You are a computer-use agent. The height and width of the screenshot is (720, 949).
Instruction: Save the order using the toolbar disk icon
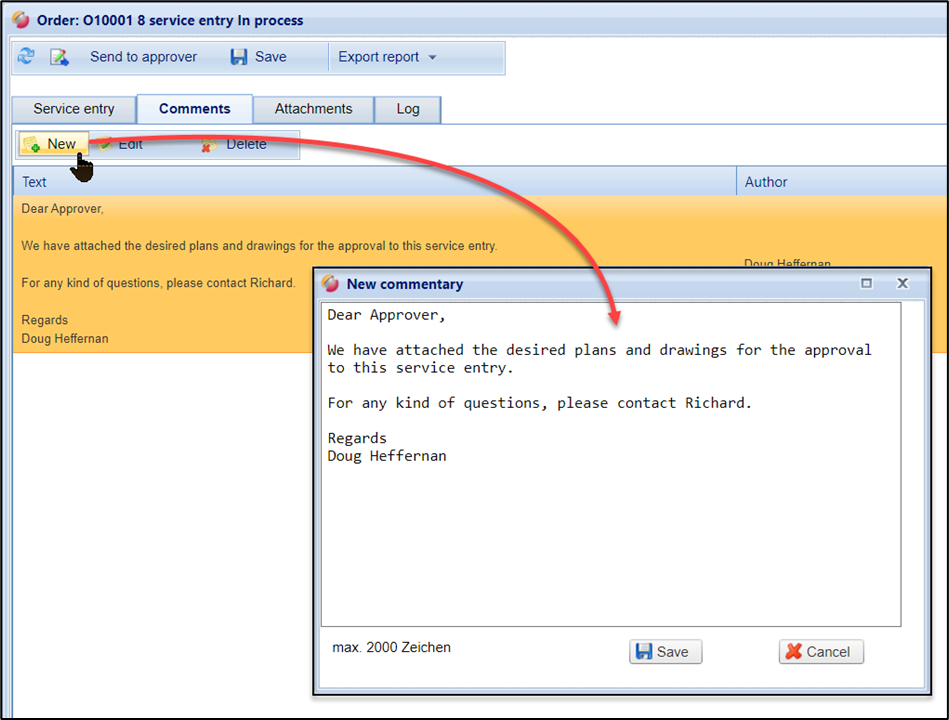pyautogui.click(x=258, y=57)
